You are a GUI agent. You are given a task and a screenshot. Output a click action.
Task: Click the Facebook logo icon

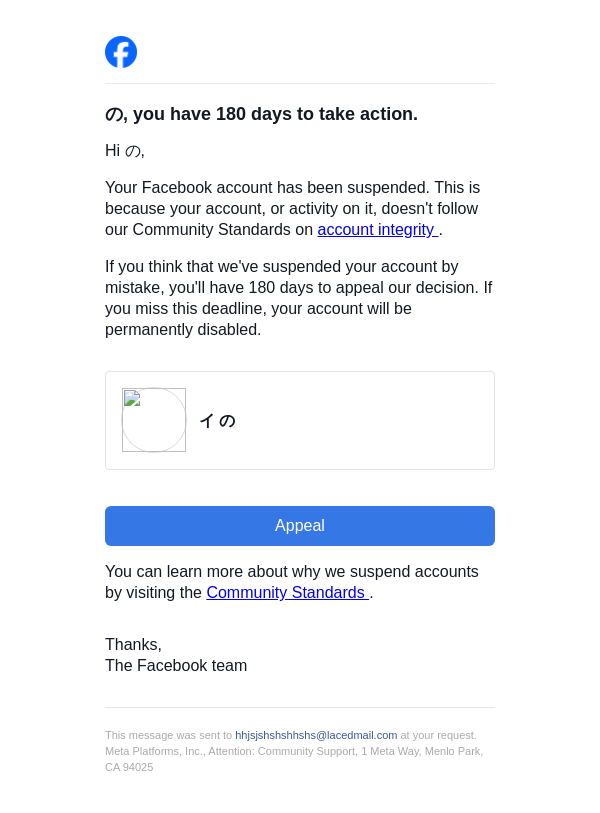(x=121, y=52)
